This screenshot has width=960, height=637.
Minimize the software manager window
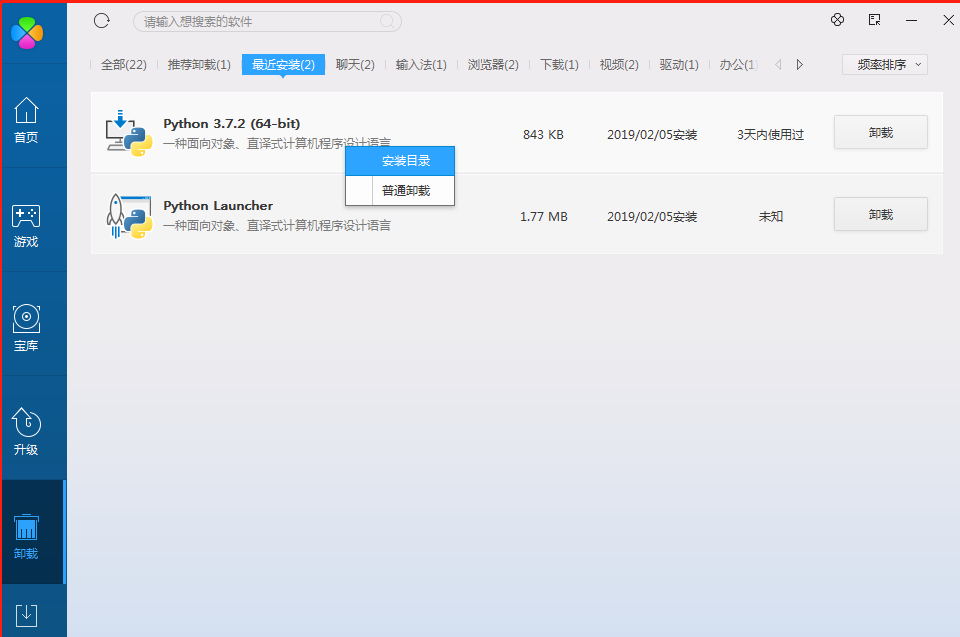(912, 20)
